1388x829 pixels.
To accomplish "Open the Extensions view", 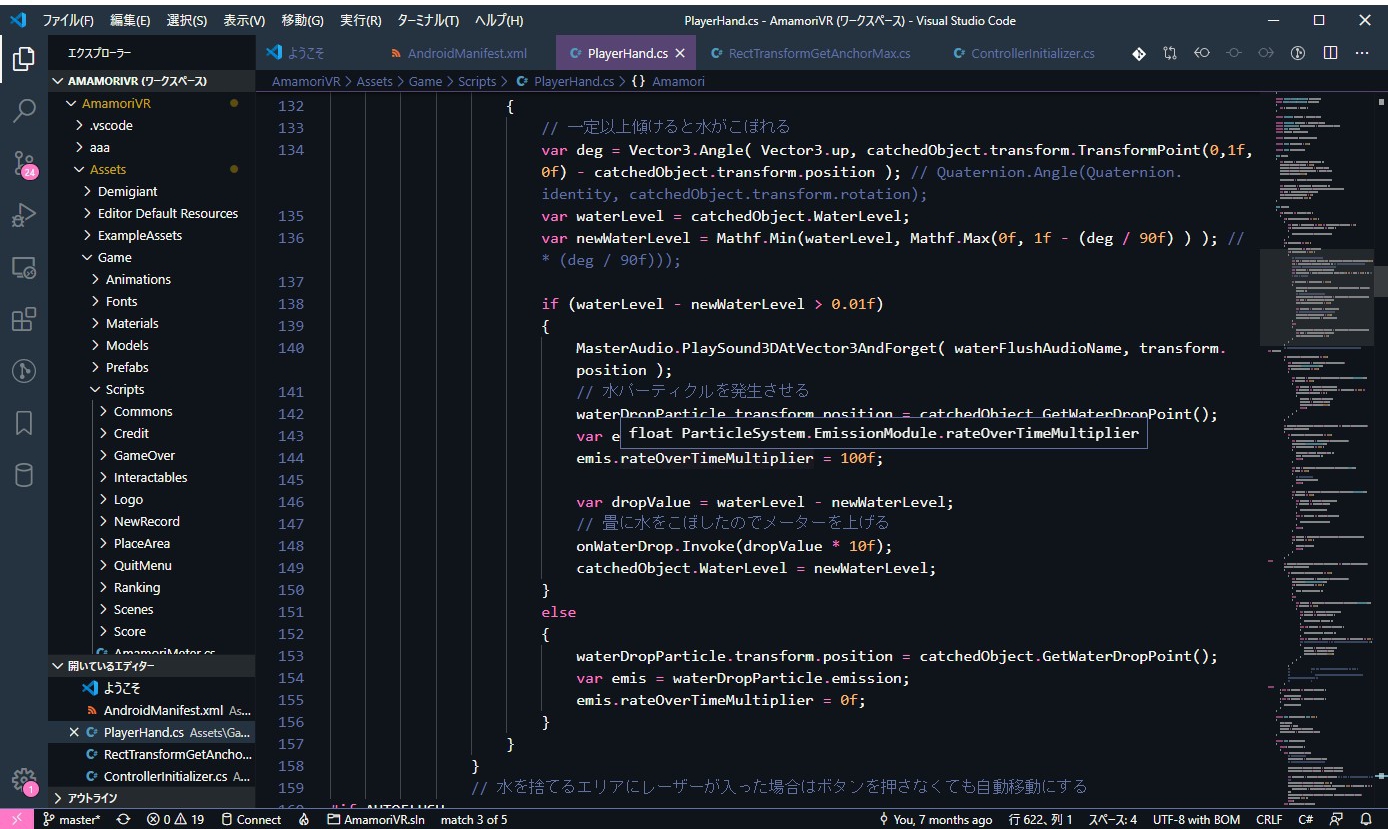I will pyautogui.click(x=24, y=319).
